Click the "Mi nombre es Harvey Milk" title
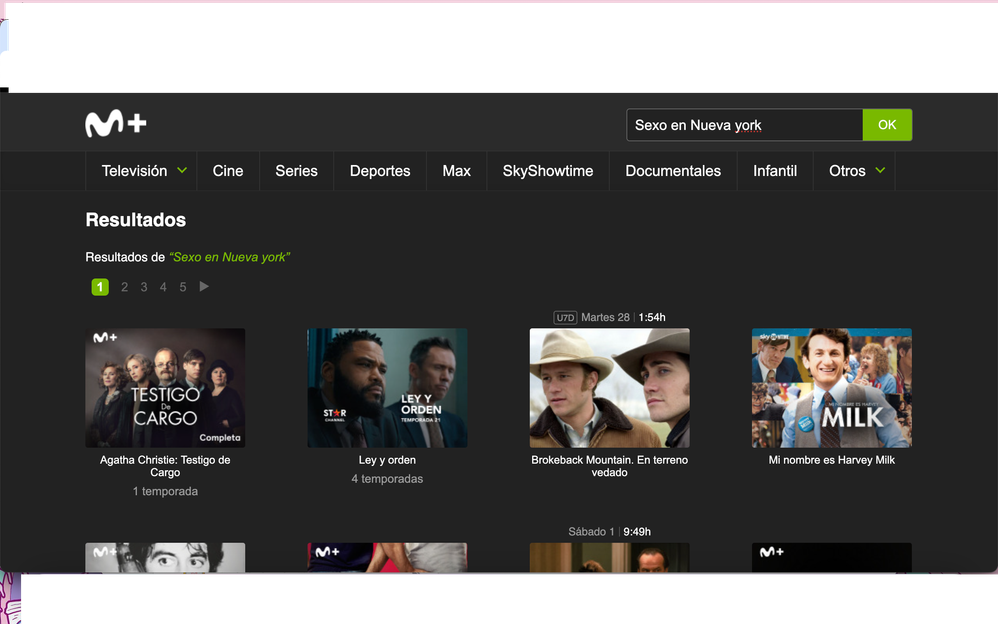Viewport: 998px width, 624px height. [x=831, y=460]
